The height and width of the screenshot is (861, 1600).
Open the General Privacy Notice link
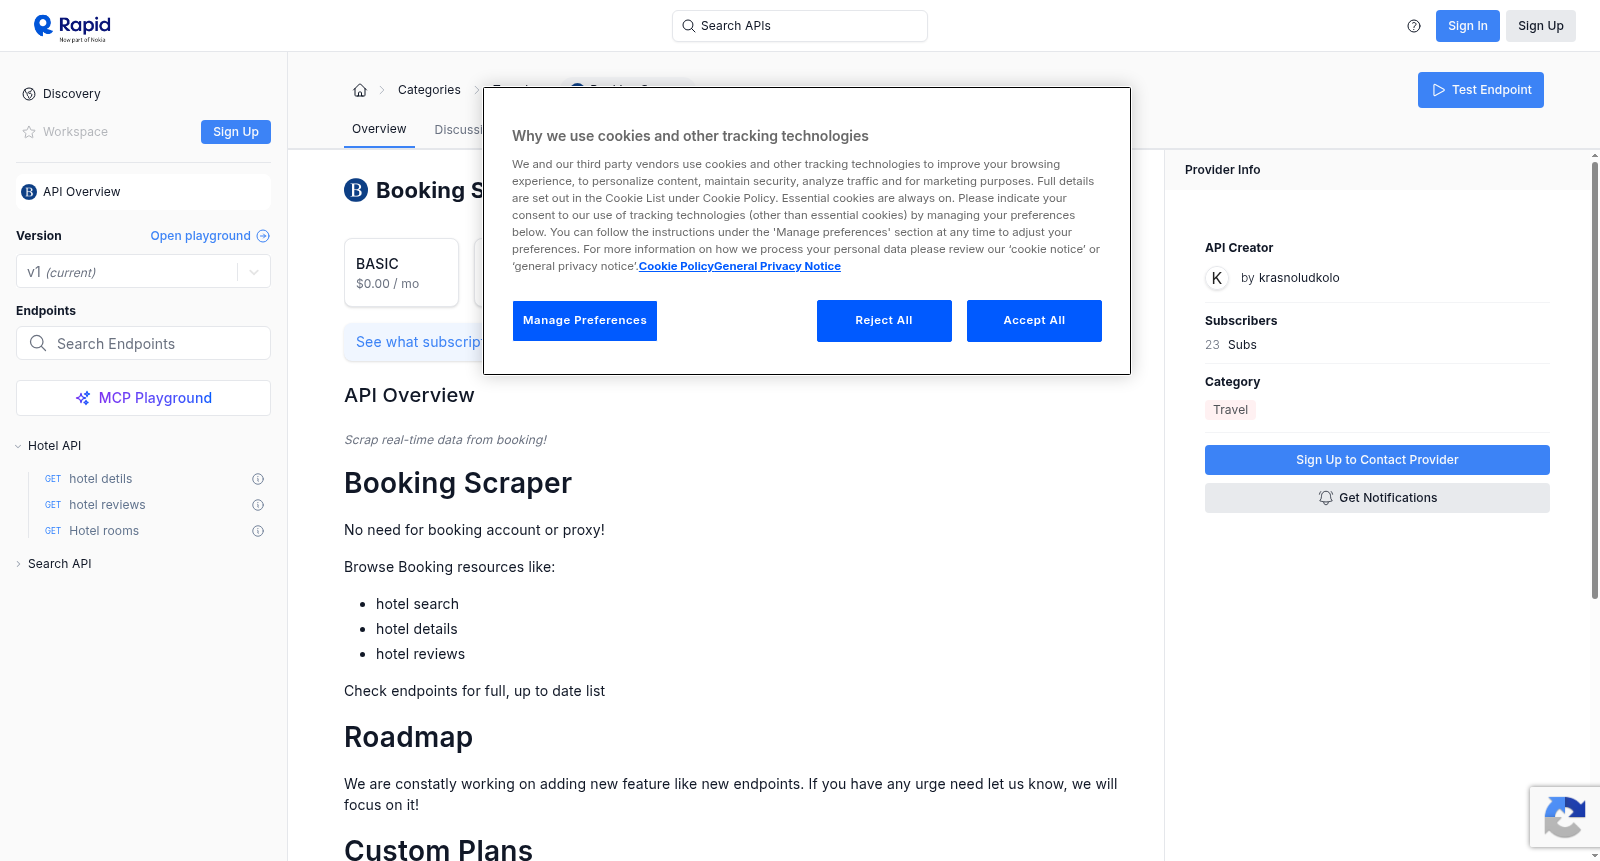click(x=777, y=266)
